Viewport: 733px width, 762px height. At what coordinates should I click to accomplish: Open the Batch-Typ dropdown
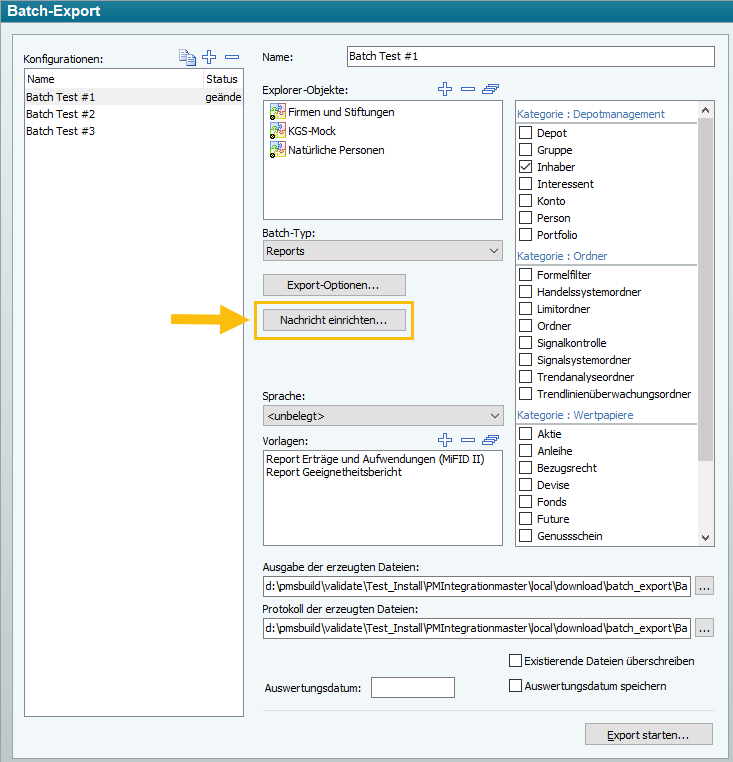pyautogui.click(x=382, y=251)
